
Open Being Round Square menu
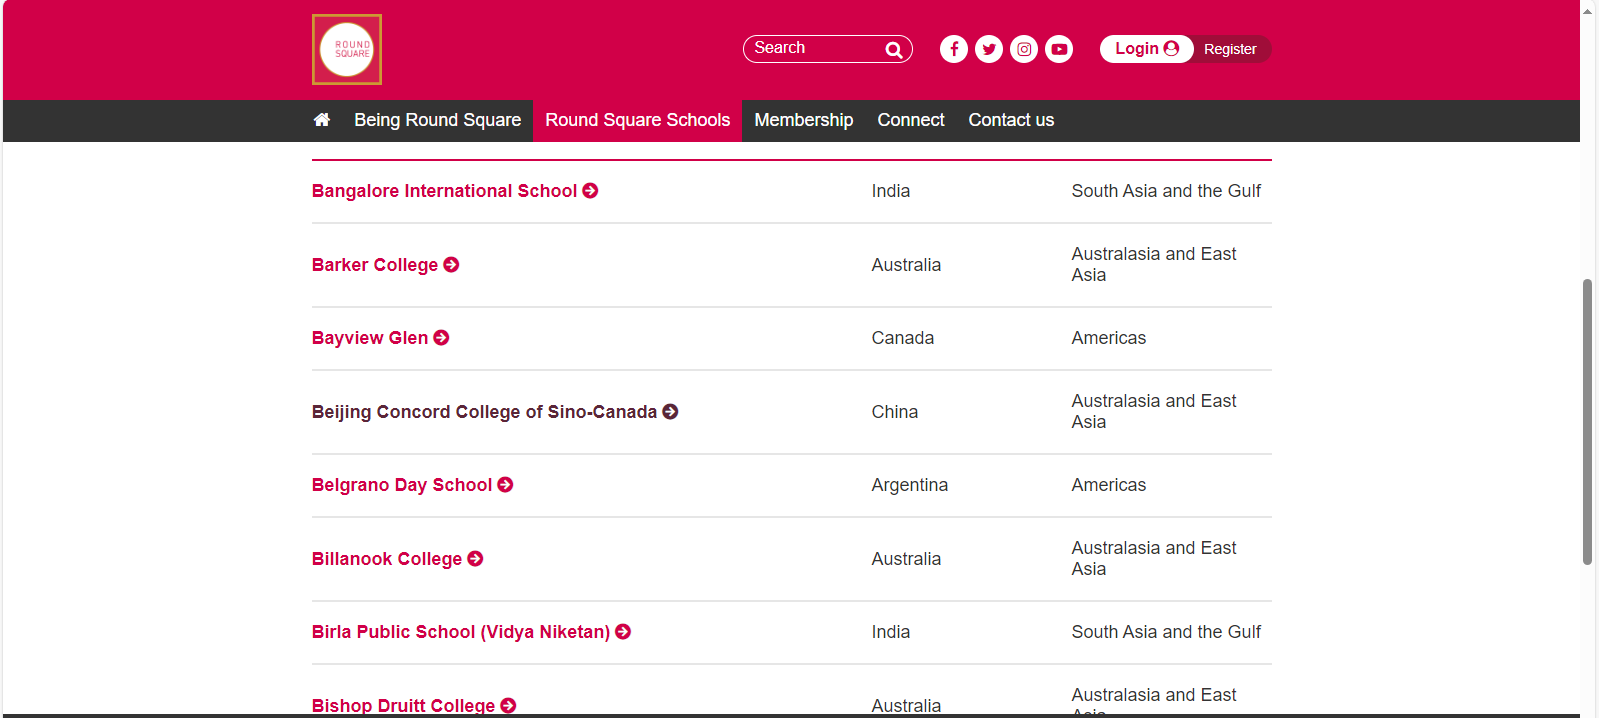click(x=437, y=120)
